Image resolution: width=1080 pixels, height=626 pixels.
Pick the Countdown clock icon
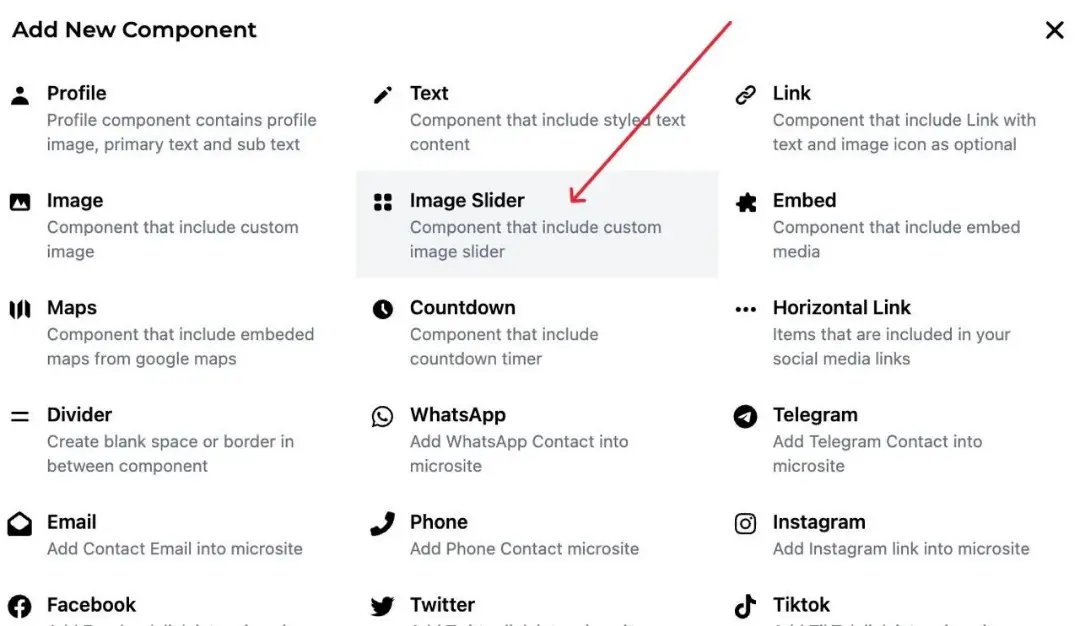(383, 309)
